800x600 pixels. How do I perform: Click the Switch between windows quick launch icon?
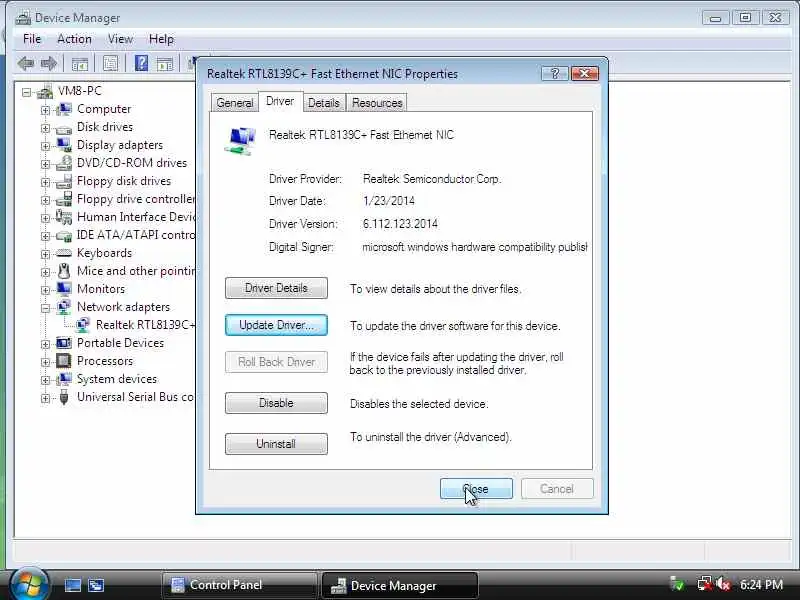click(x=95, y=585)
